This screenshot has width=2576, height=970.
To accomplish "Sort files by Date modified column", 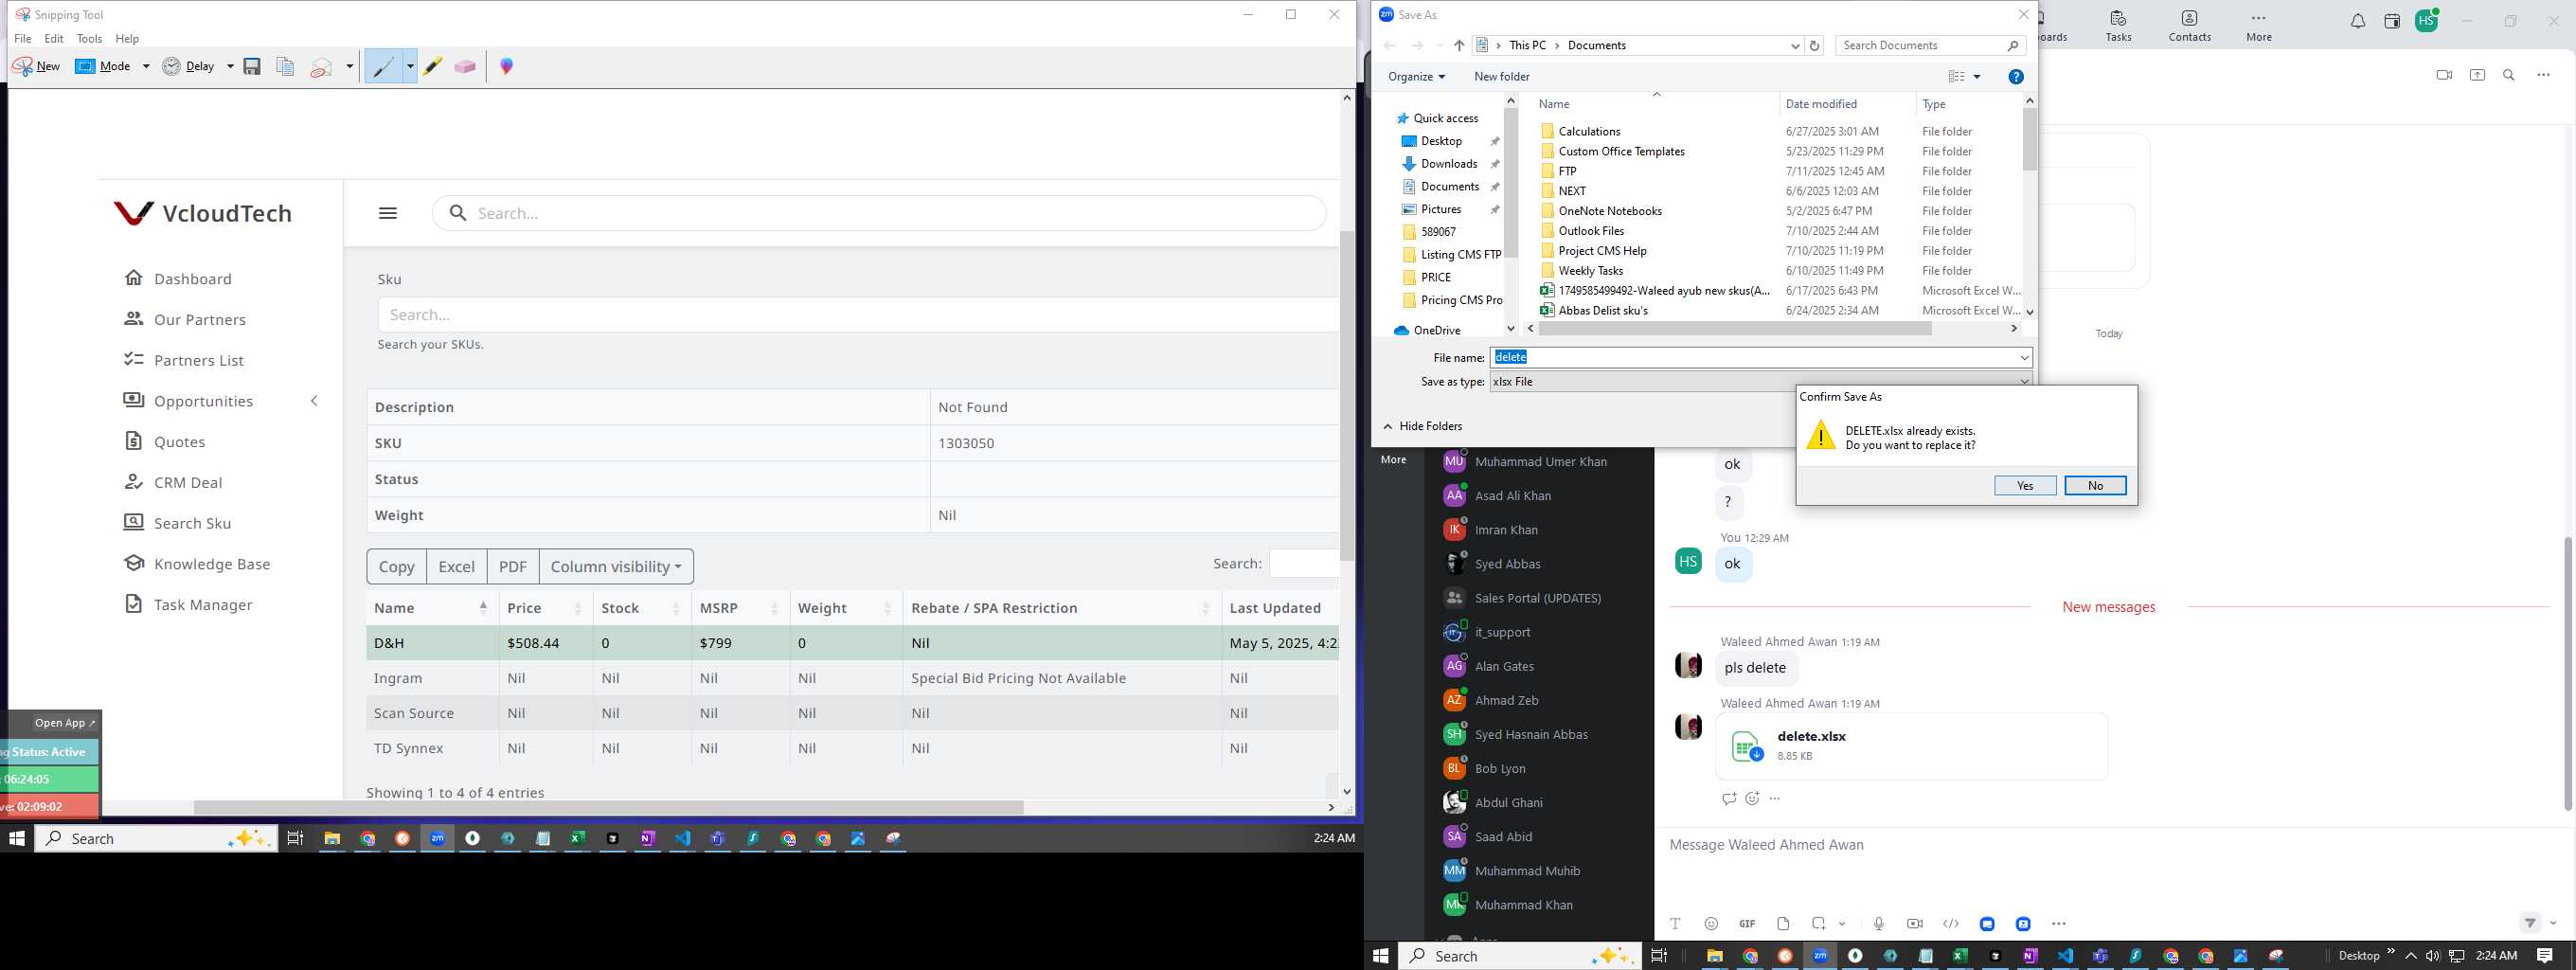I will click(1821, 104).
